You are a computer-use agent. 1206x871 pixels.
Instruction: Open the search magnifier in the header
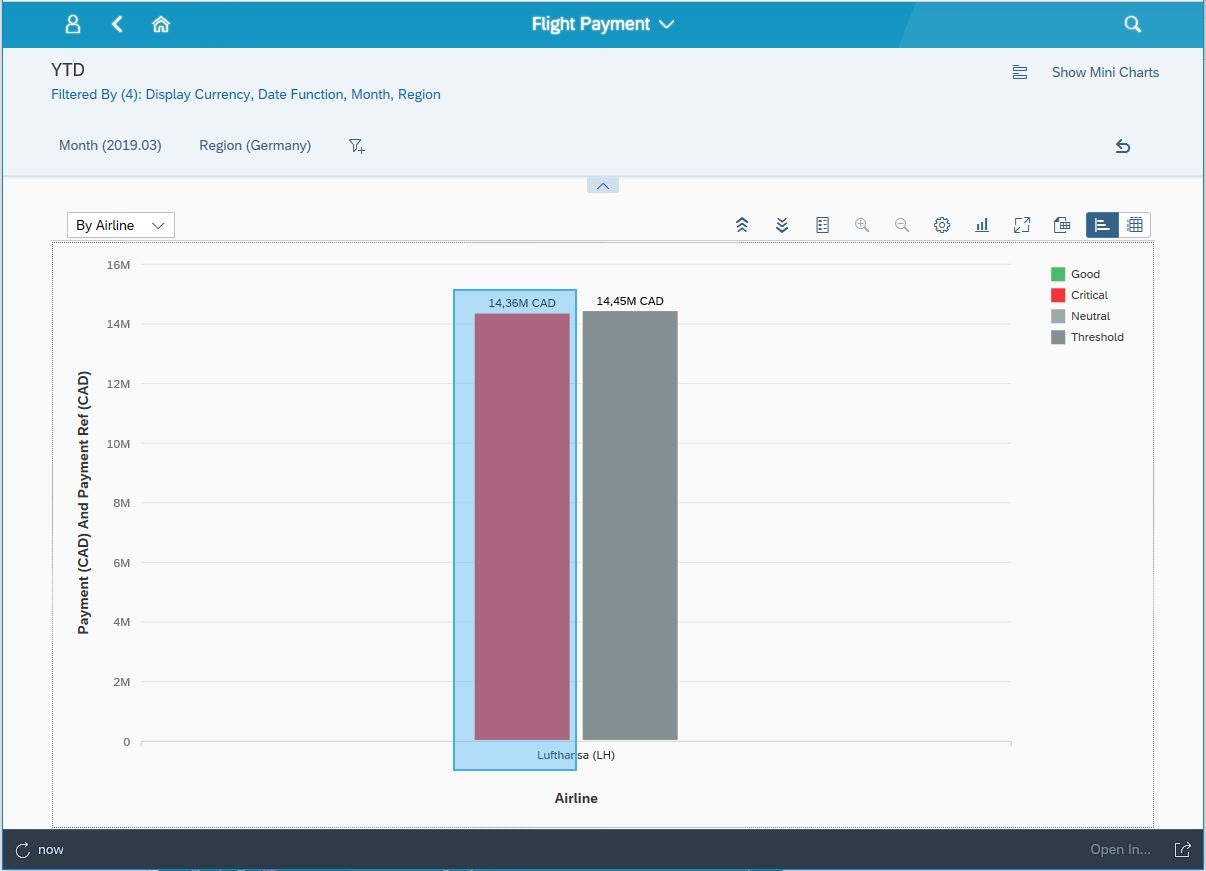click(1132, 22)
